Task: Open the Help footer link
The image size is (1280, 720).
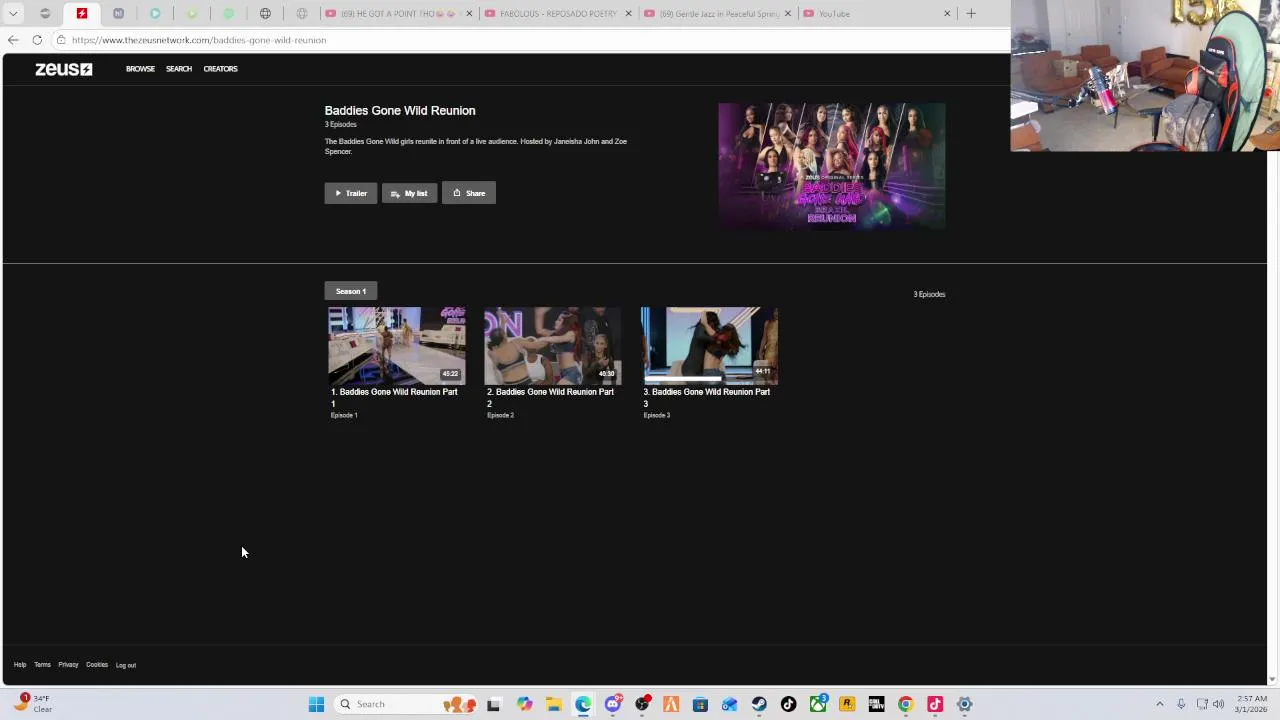Action: tap(20, 665)
